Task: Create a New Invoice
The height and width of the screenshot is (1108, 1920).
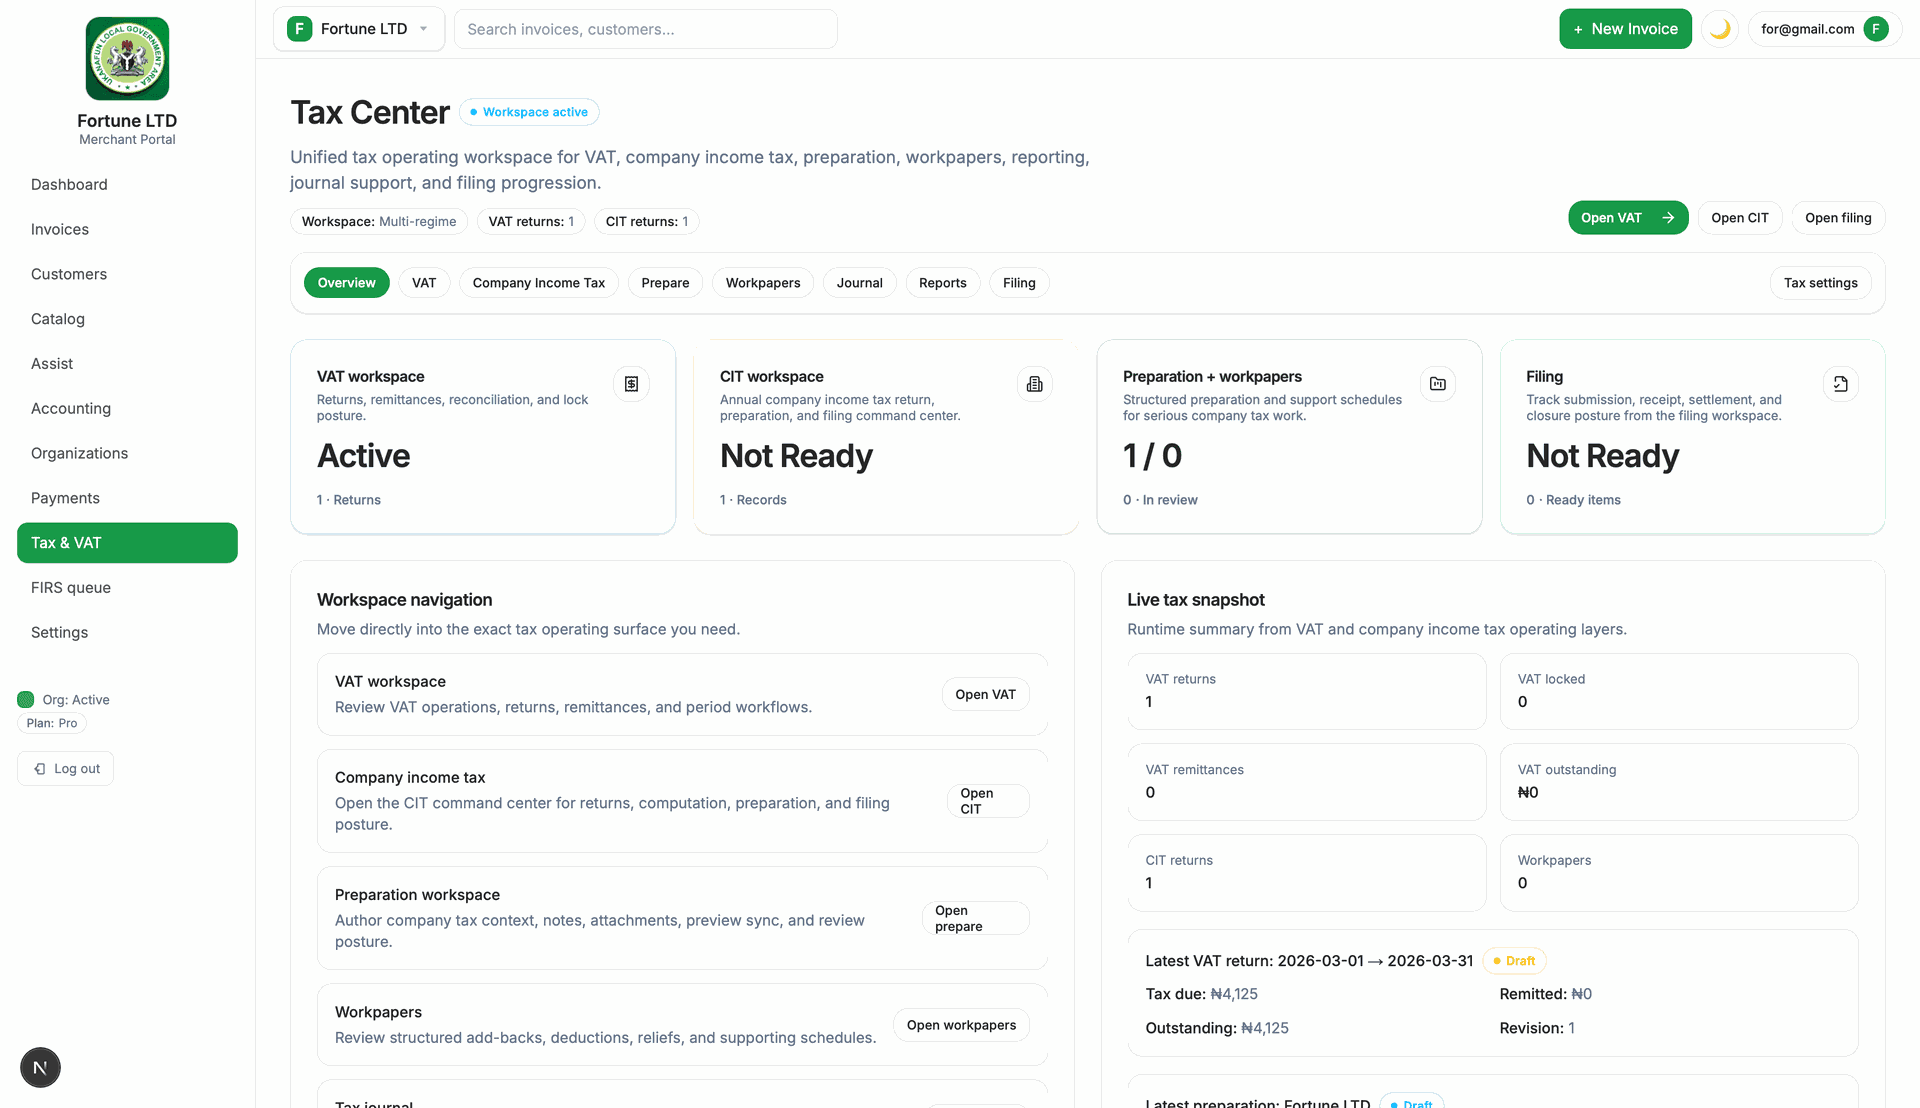Action: pyautogui.click(x=1625, y=29)
